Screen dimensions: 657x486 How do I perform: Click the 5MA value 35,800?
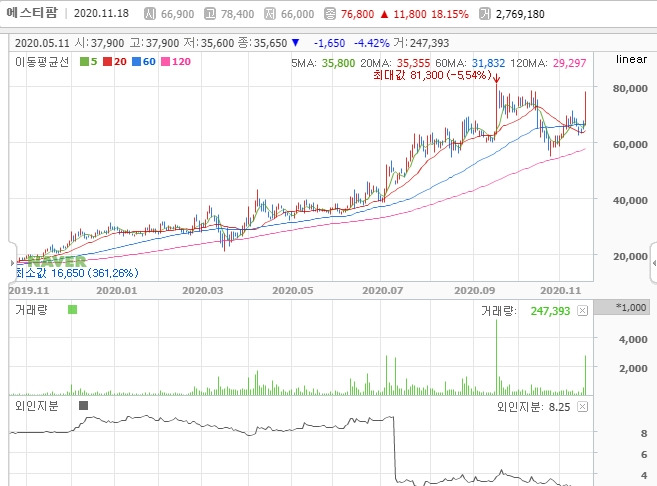tap(338, 63)
